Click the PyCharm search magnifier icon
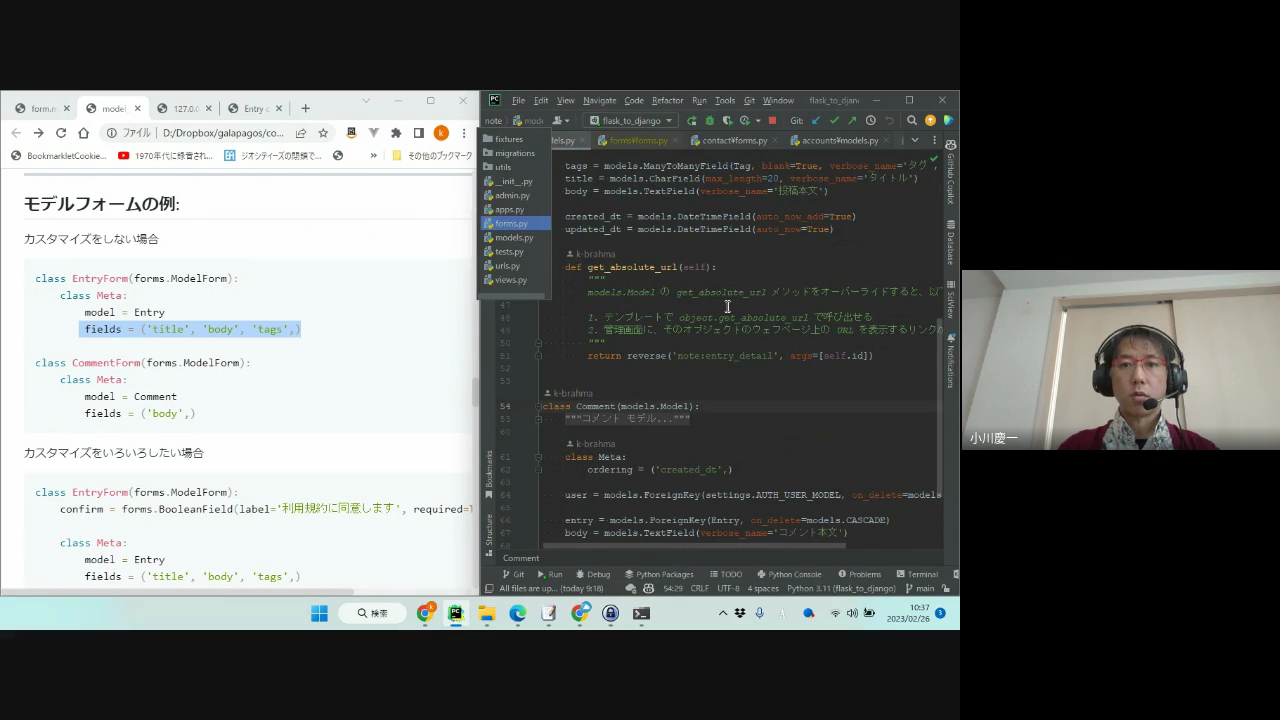Image resolution: width=1280 pixels, height=720 pixels. (x=911, y=121)
